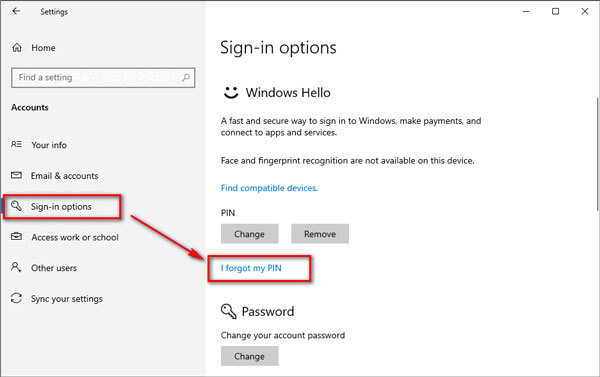This screenshot has height=377, width=600.
Task: Click the Sign-in options page heading
Action: [x=278, y=48]
